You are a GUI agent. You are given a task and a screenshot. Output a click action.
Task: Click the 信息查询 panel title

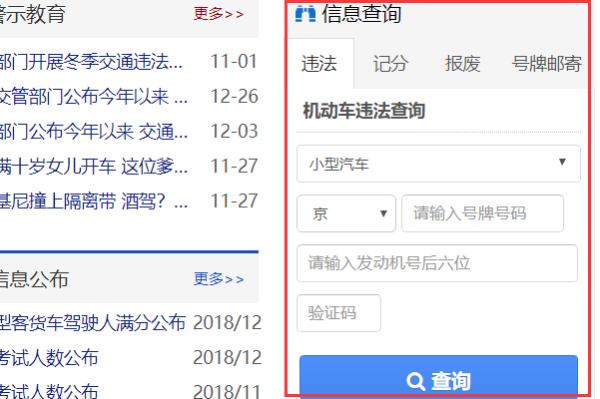pyautogui.click(x=361, y=14)
